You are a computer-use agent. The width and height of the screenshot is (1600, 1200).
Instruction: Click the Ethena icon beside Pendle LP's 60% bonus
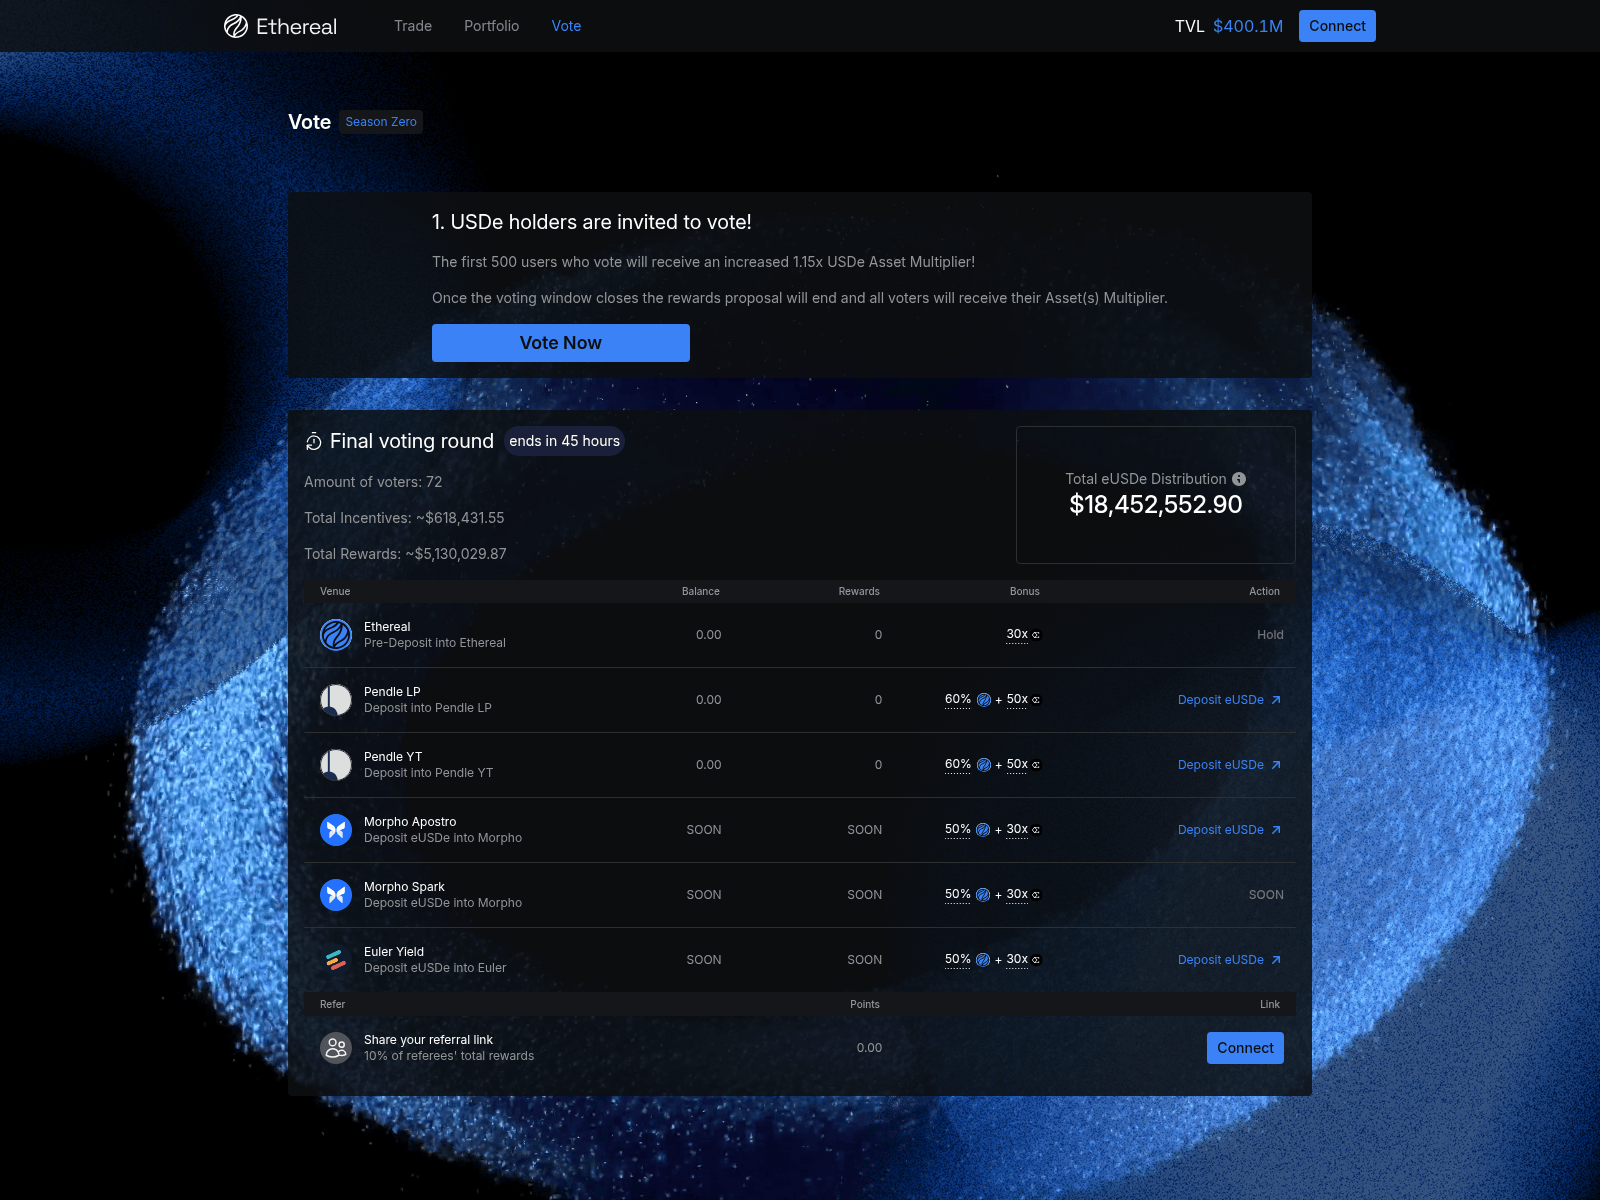click(983, 700)
